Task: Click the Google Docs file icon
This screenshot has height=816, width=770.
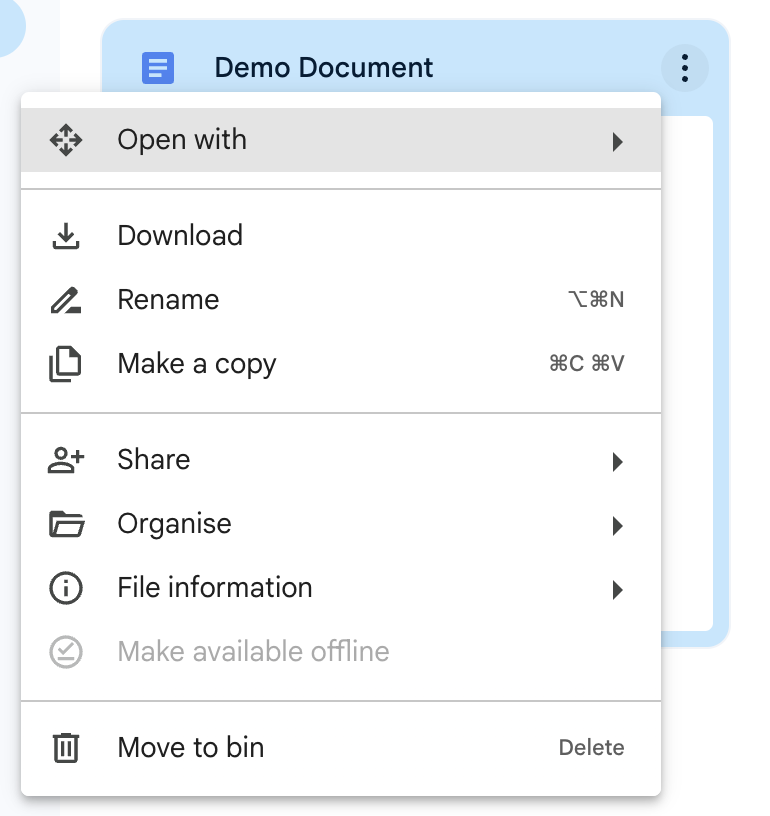Action: click(x=158, y=68)
